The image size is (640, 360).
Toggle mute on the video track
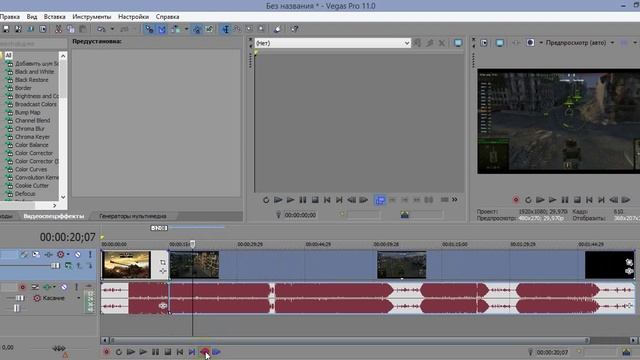tap(77, 254)
